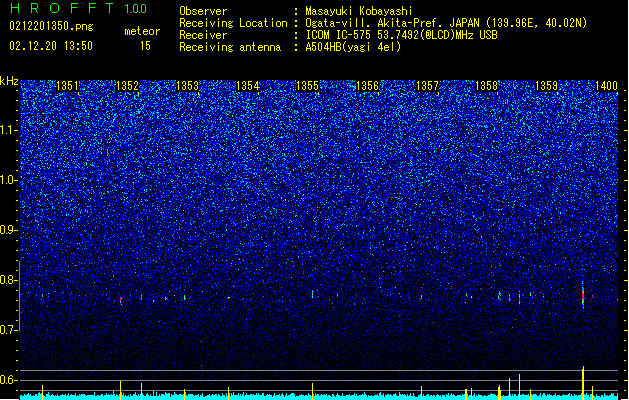Image resolution: width=629 pixels, height=400 pixels.
Task: Click the 1352 time marker
Action: 127,86
